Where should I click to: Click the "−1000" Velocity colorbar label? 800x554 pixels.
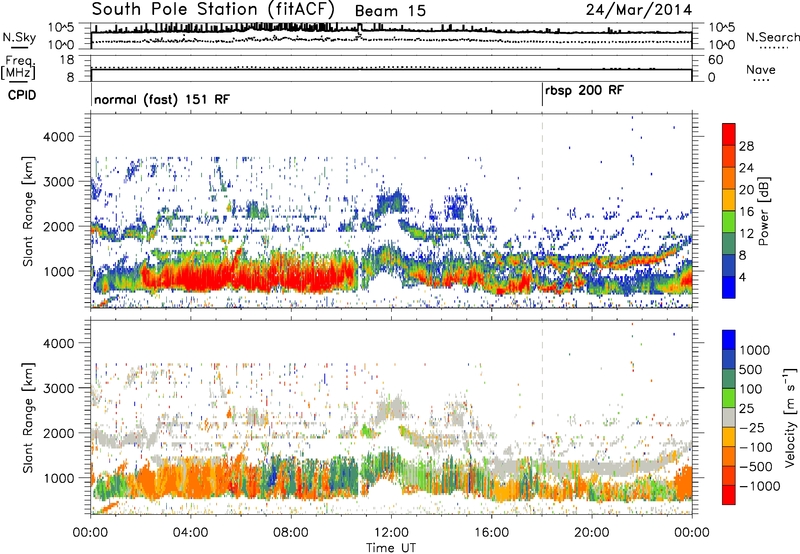tap(760, 486)
